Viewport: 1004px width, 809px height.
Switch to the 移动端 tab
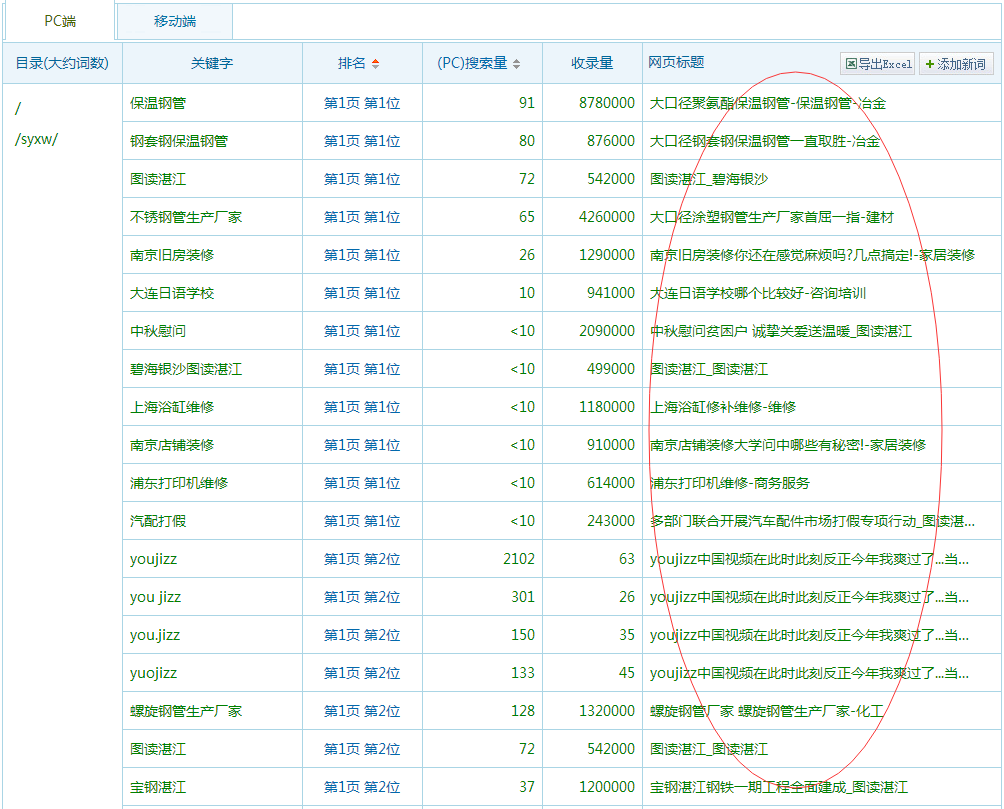click(175, 21)
